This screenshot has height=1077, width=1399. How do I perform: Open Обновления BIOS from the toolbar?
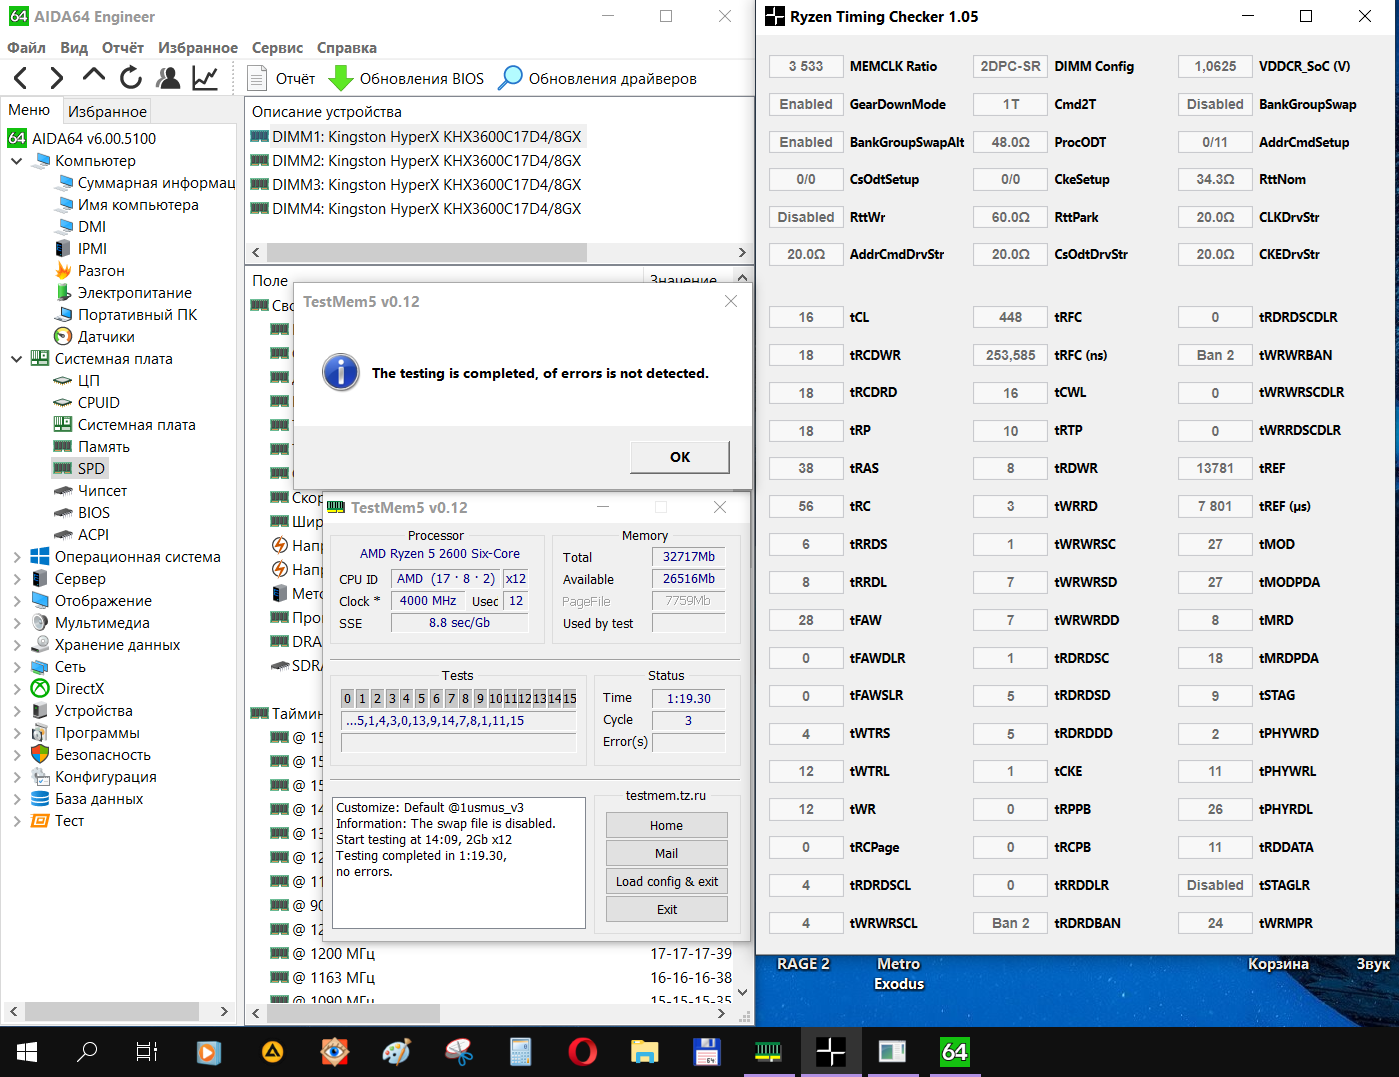pos(406,78)
